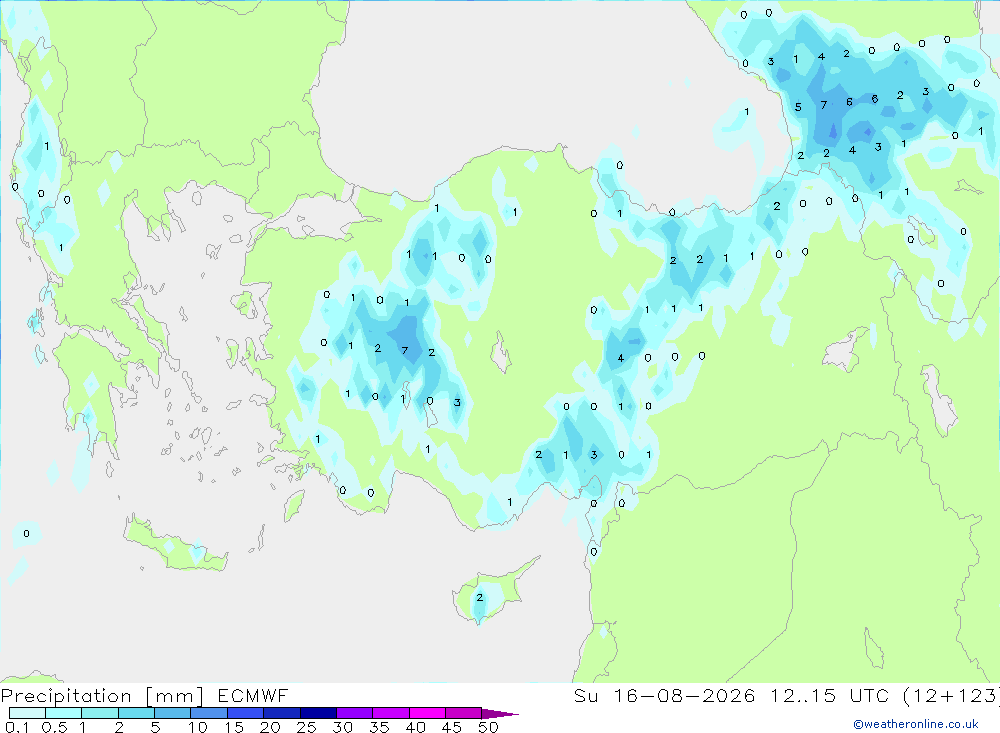Viewport: 1000px width, 733px height.
Task: Click legend tick label "30"
Action: point(343,727)
